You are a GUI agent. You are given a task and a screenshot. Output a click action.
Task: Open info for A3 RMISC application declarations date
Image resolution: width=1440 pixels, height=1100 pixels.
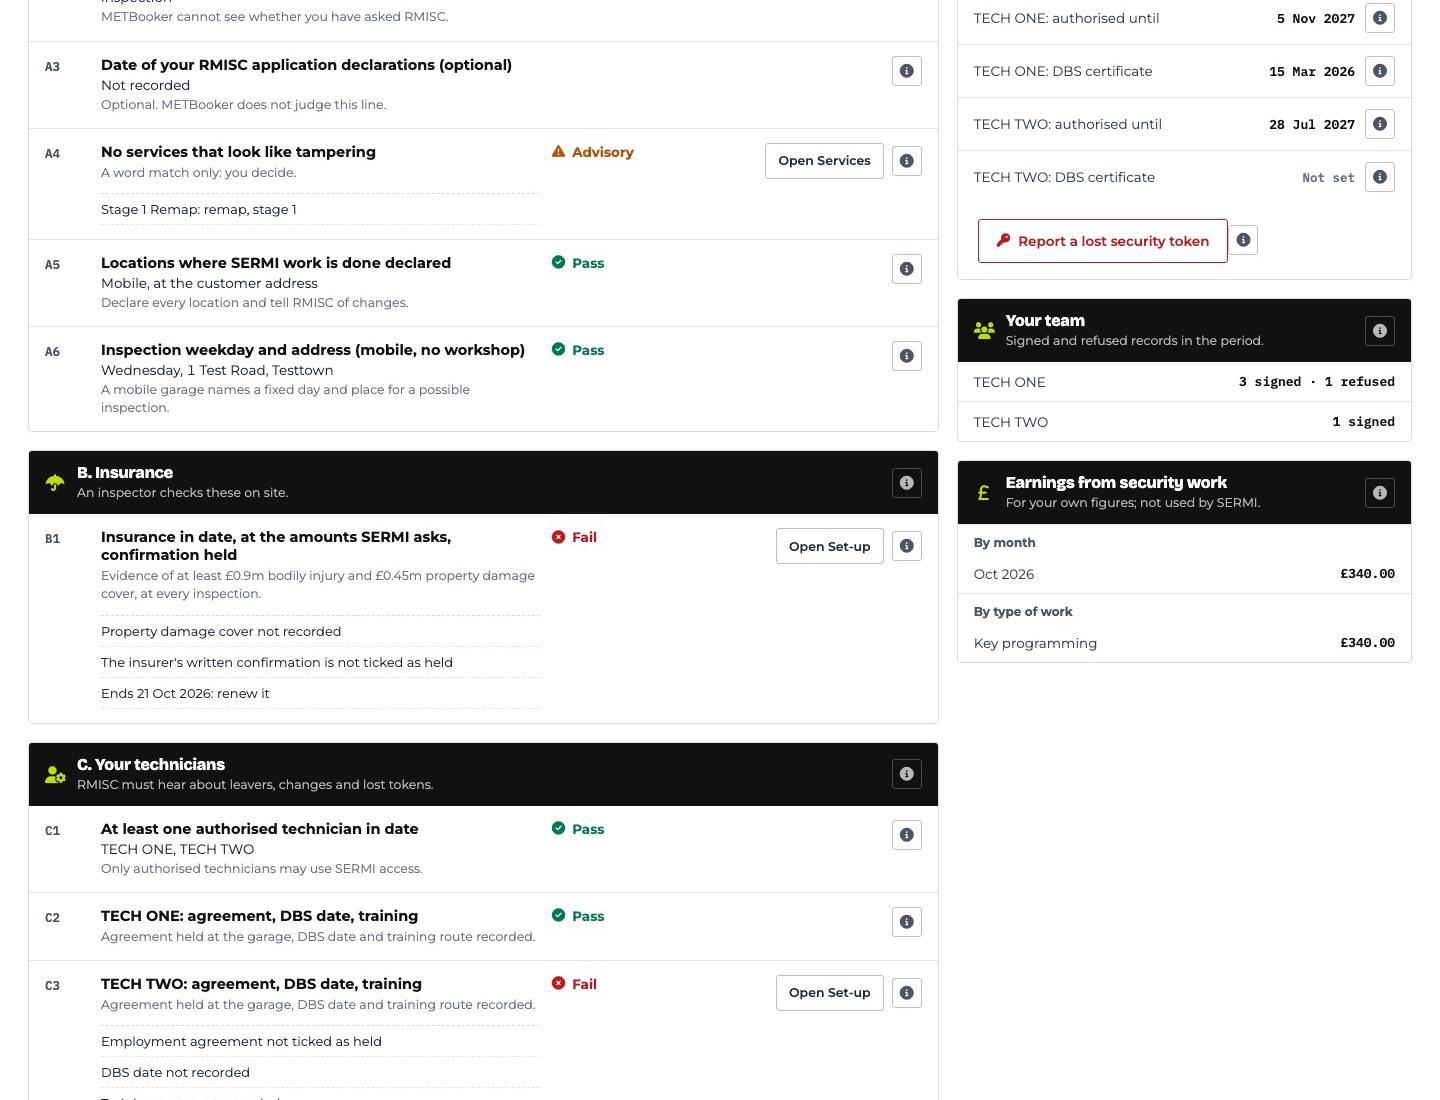point(907,71)
